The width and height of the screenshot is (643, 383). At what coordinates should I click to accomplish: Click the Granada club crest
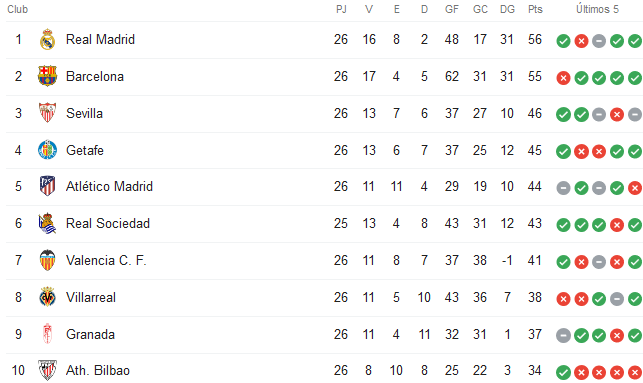click(x=47, y=334)
